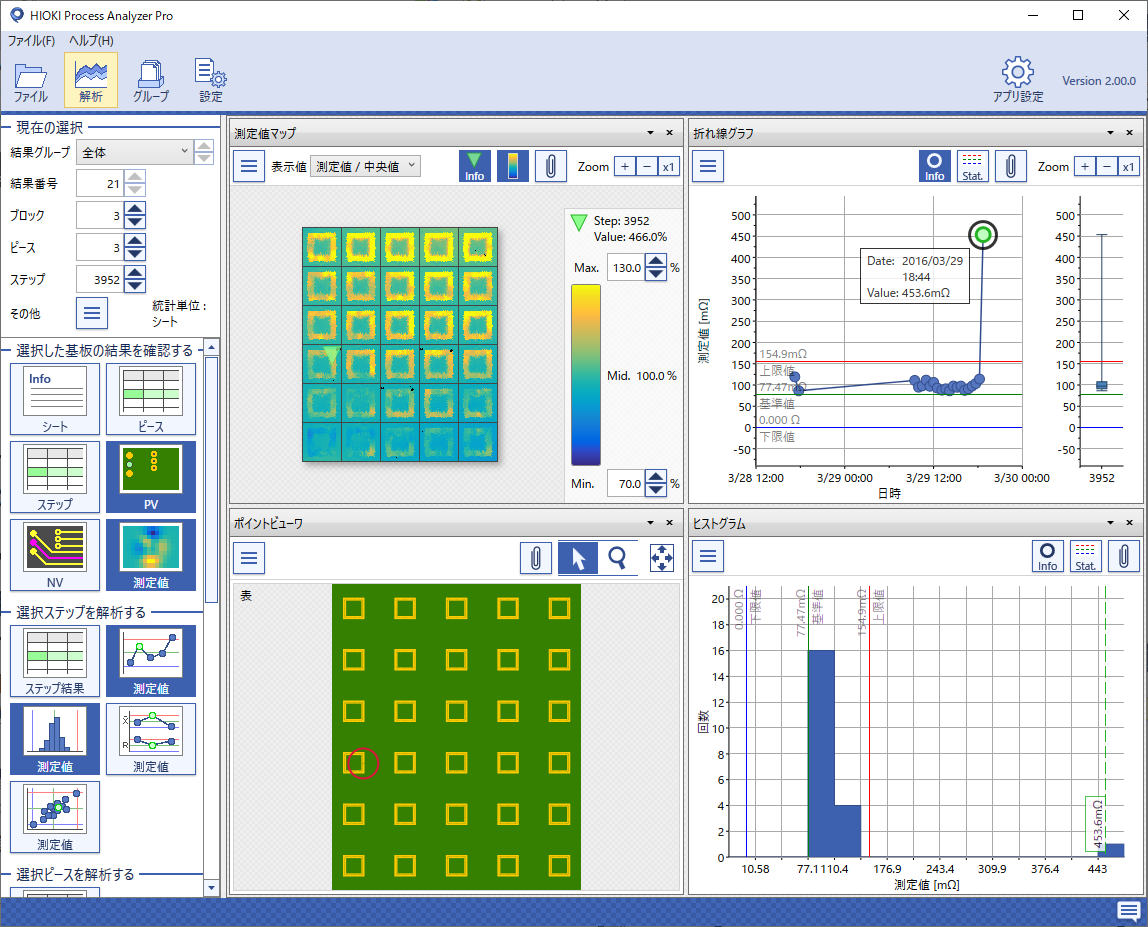Expand the 結果グループ dropdown showing 全体

click(x=135, y=152)
